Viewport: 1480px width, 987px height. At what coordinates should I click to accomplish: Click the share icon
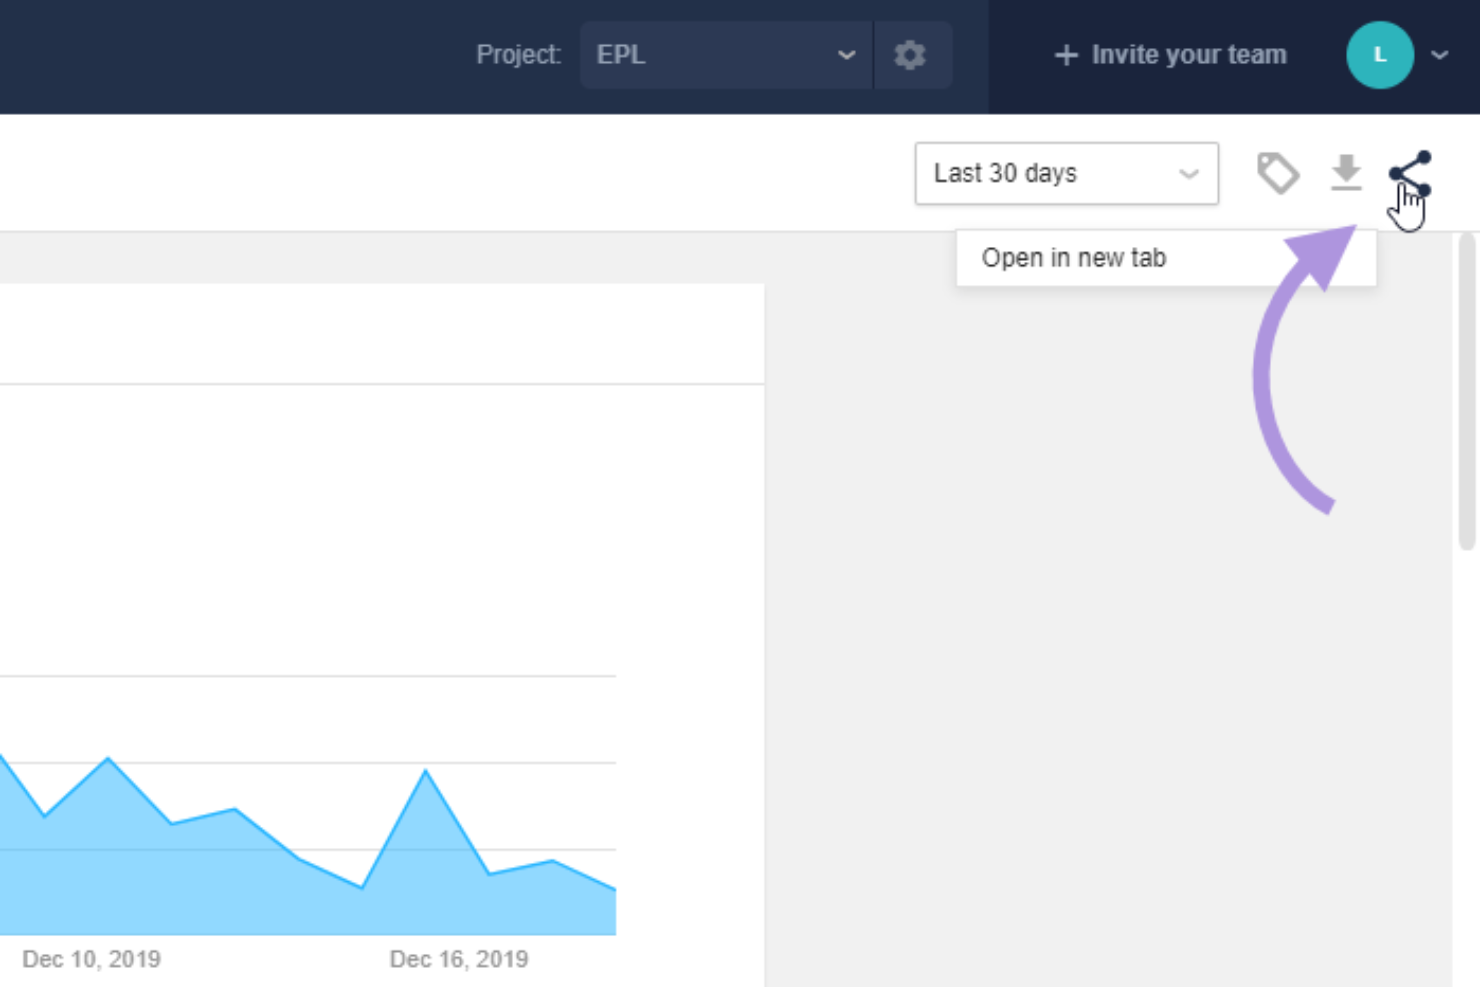pyautogui.click(x=1409, y=172)
